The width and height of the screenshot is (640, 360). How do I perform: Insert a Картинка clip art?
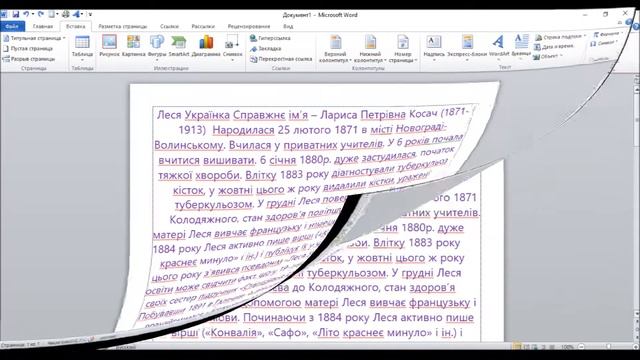(133, 46)
